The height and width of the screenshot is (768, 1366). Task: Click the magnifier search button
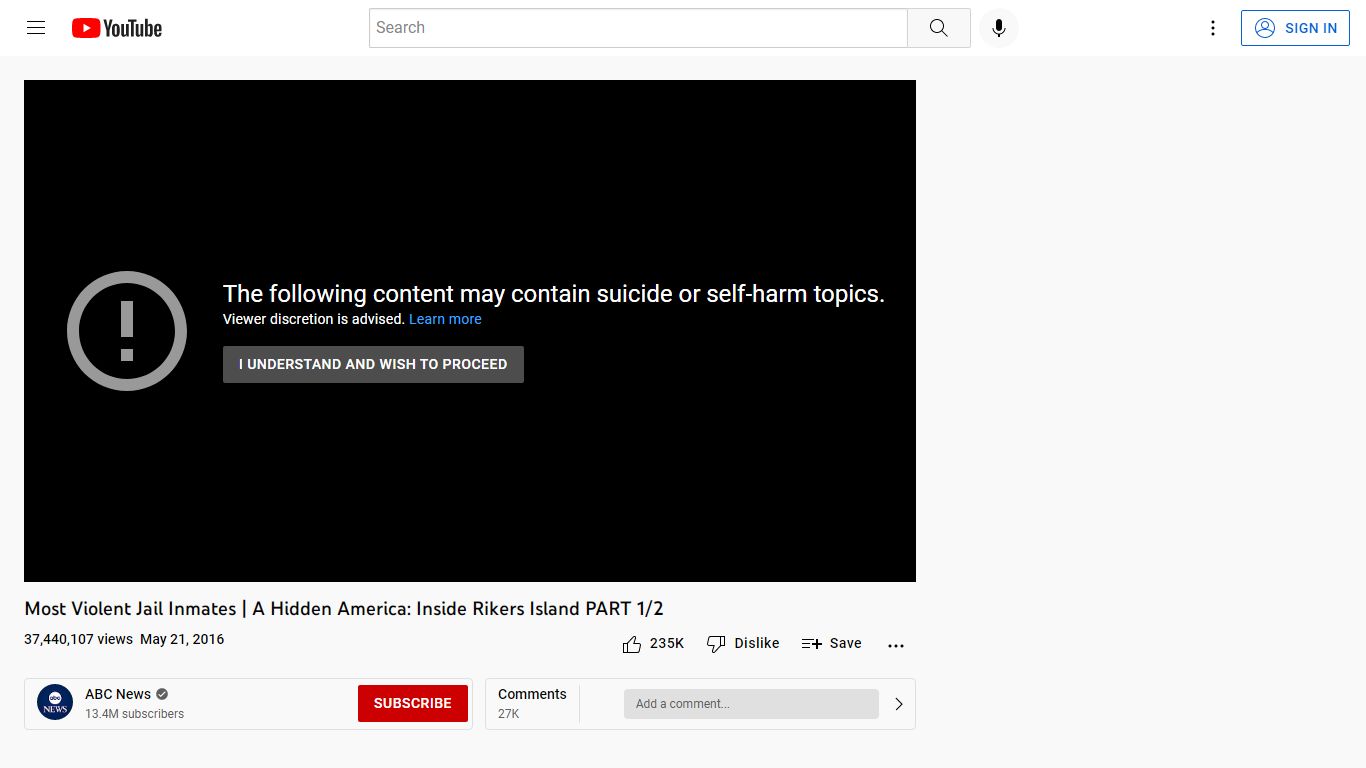click(938, 28)
